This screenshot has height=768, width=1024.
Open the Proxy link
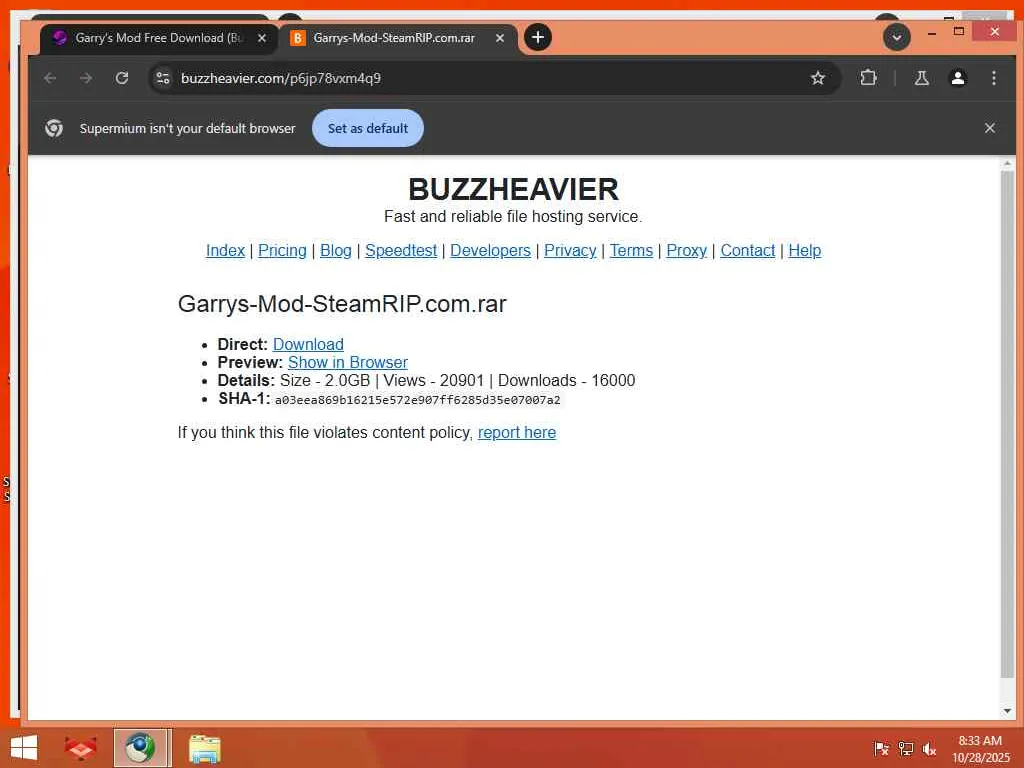[686, 251]
